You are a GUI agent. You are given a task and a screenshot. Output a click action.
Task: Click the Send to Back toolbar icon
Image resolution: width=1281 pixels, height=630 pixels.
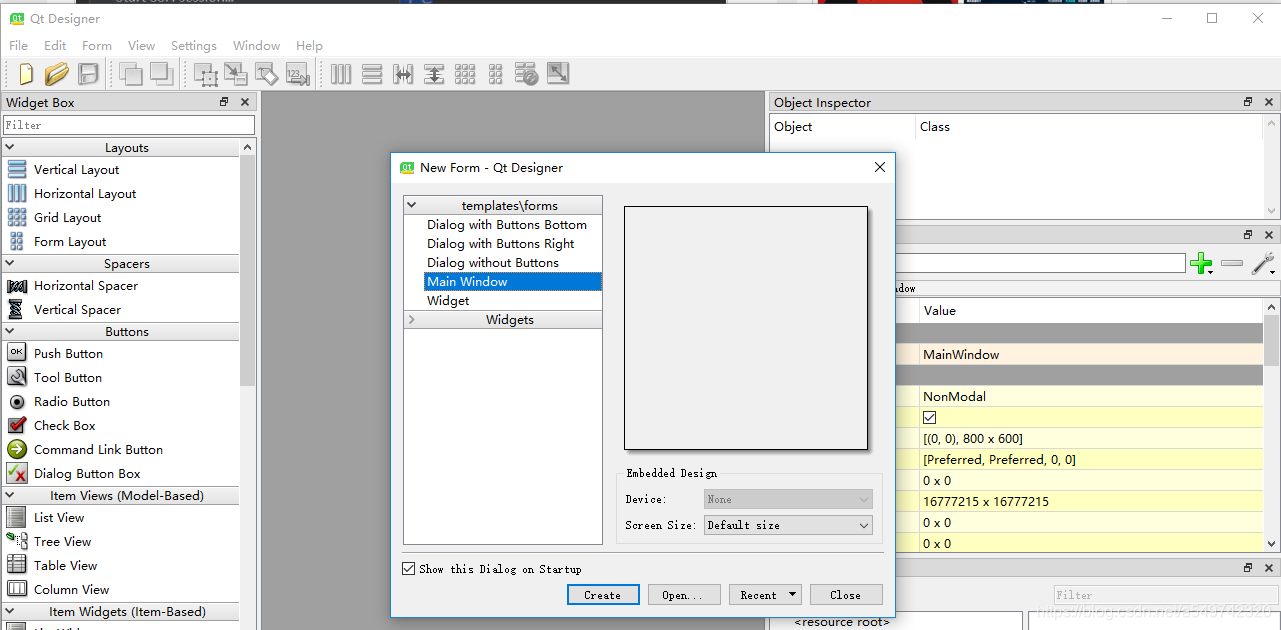click(130, 73)
